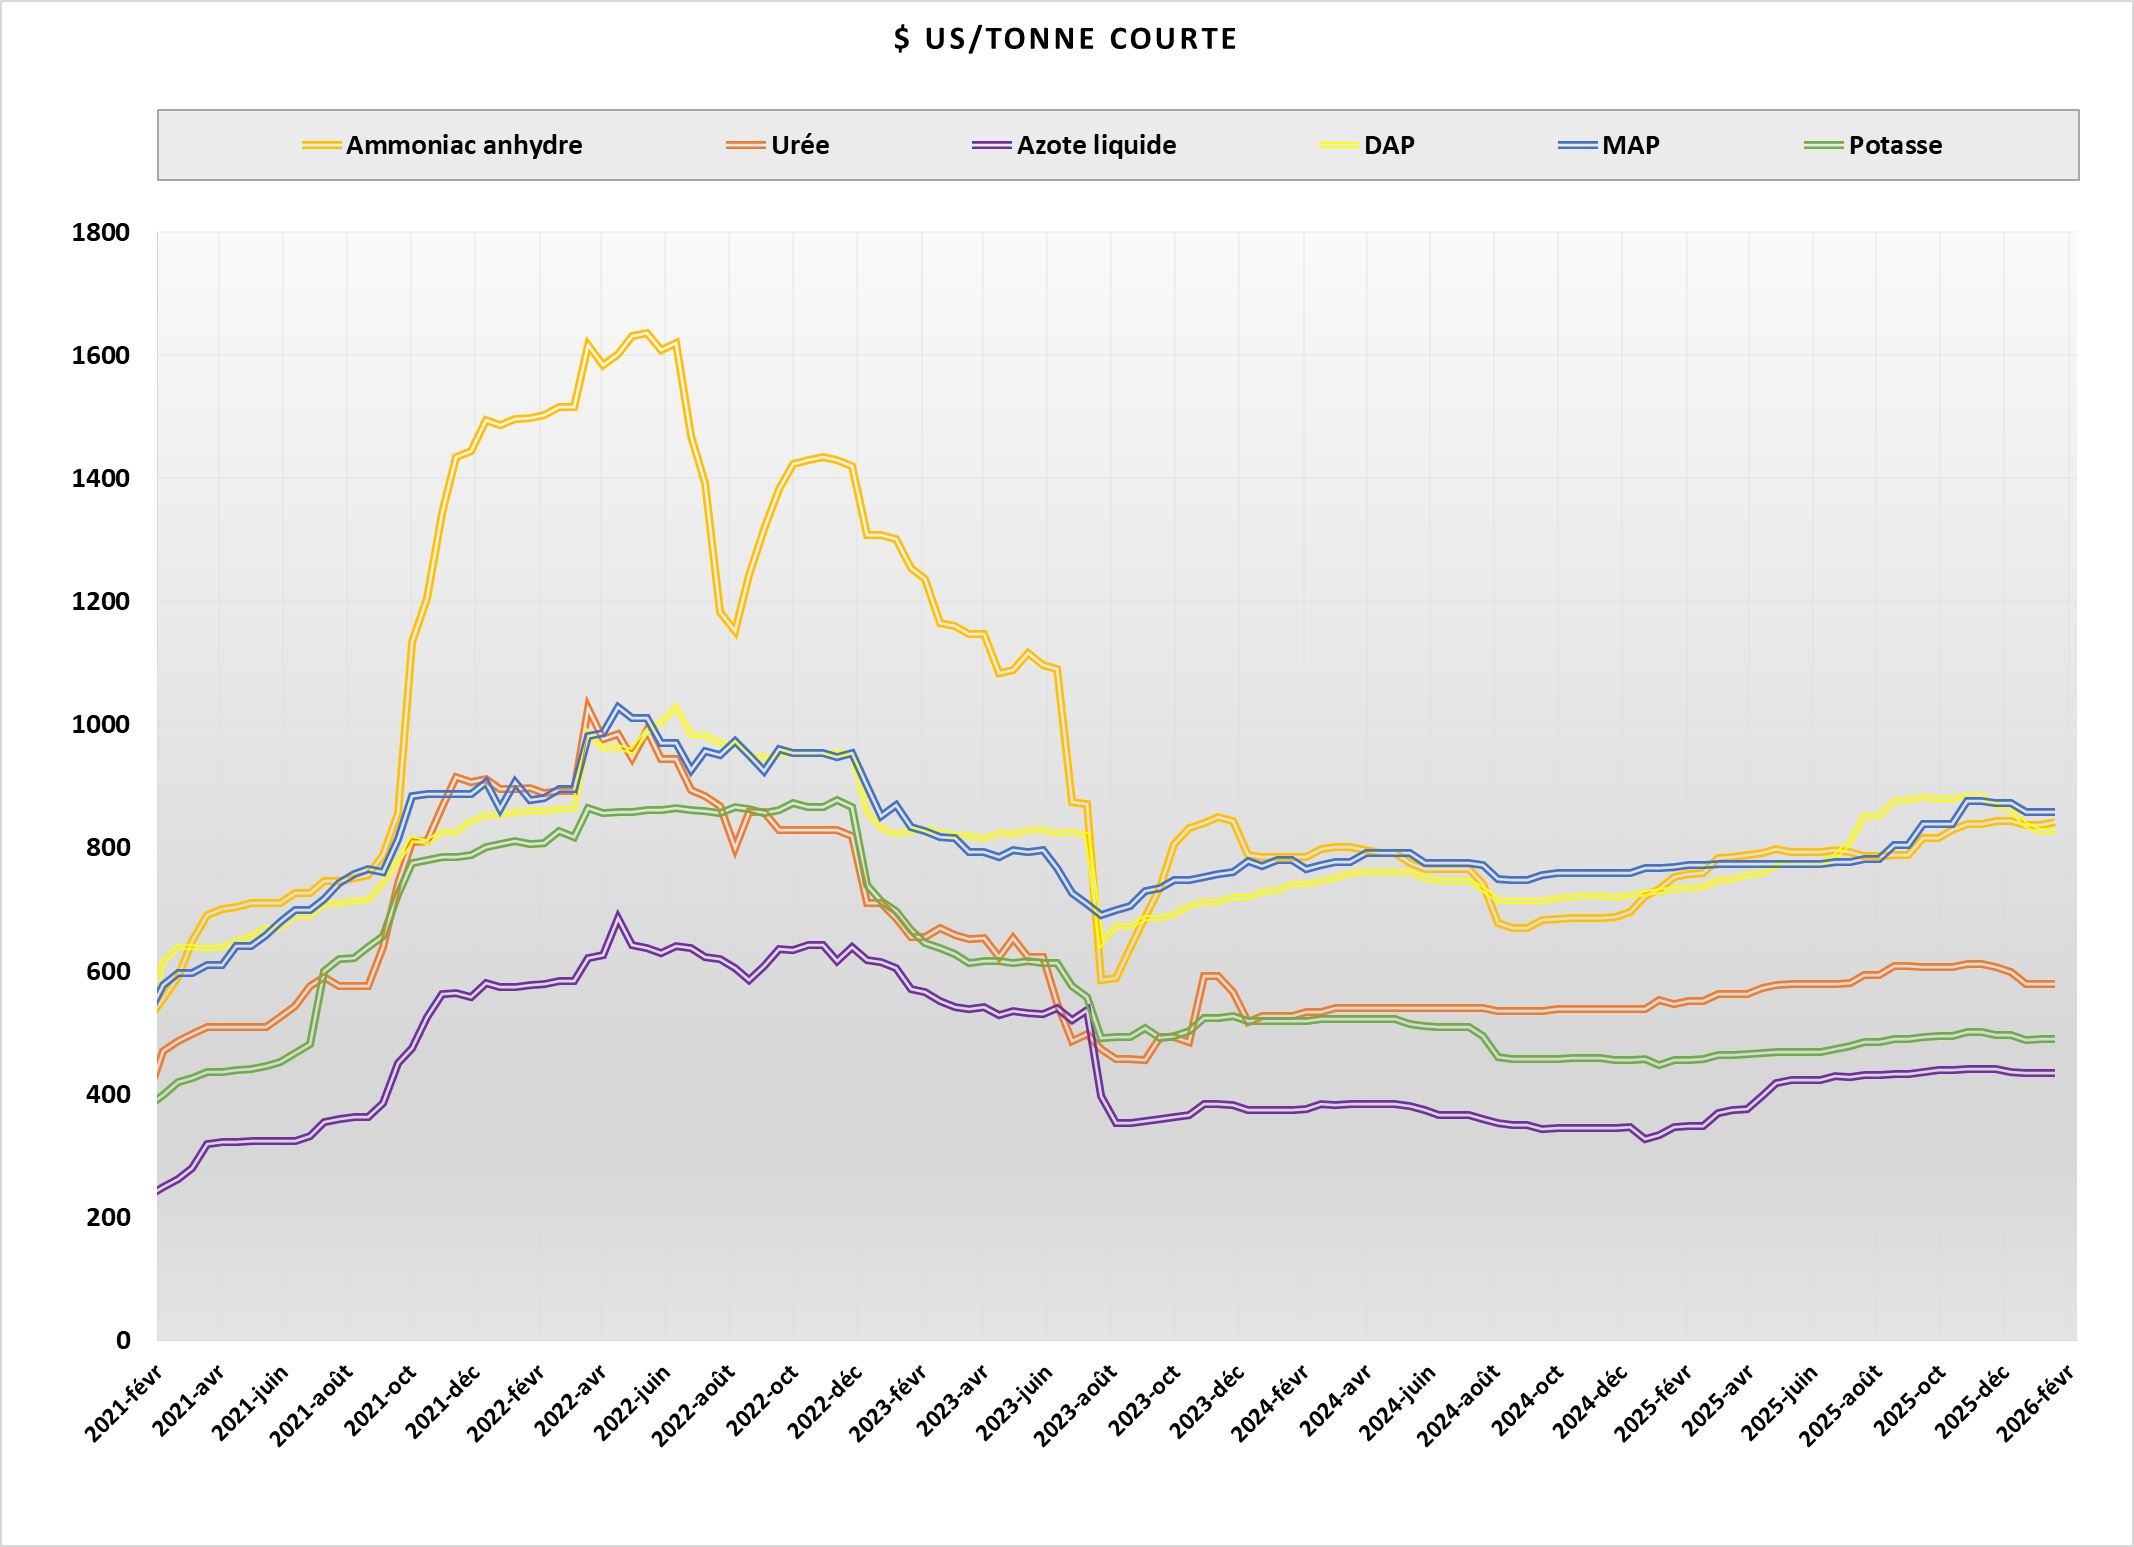
Task: Select the Azote liquide legend entry
Action: click(x=1096, y=145)
